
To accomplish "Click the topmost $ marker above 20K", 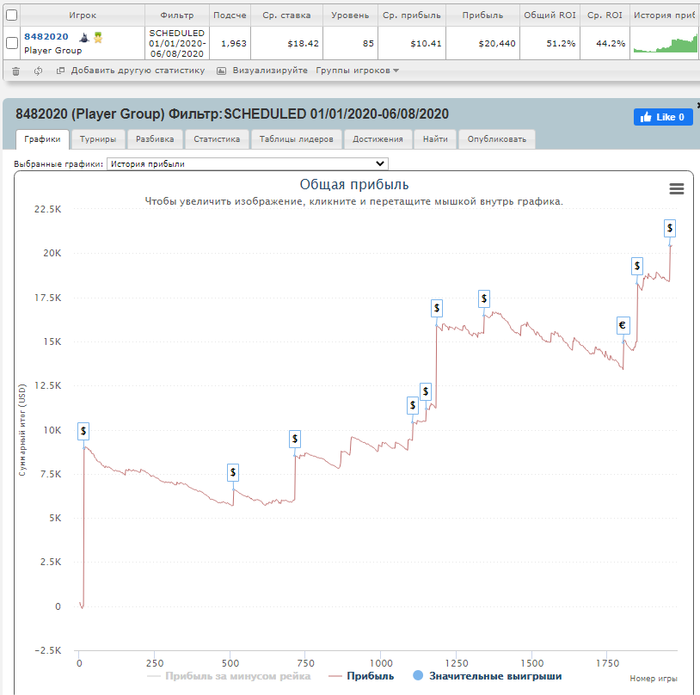I will [670, 228].
